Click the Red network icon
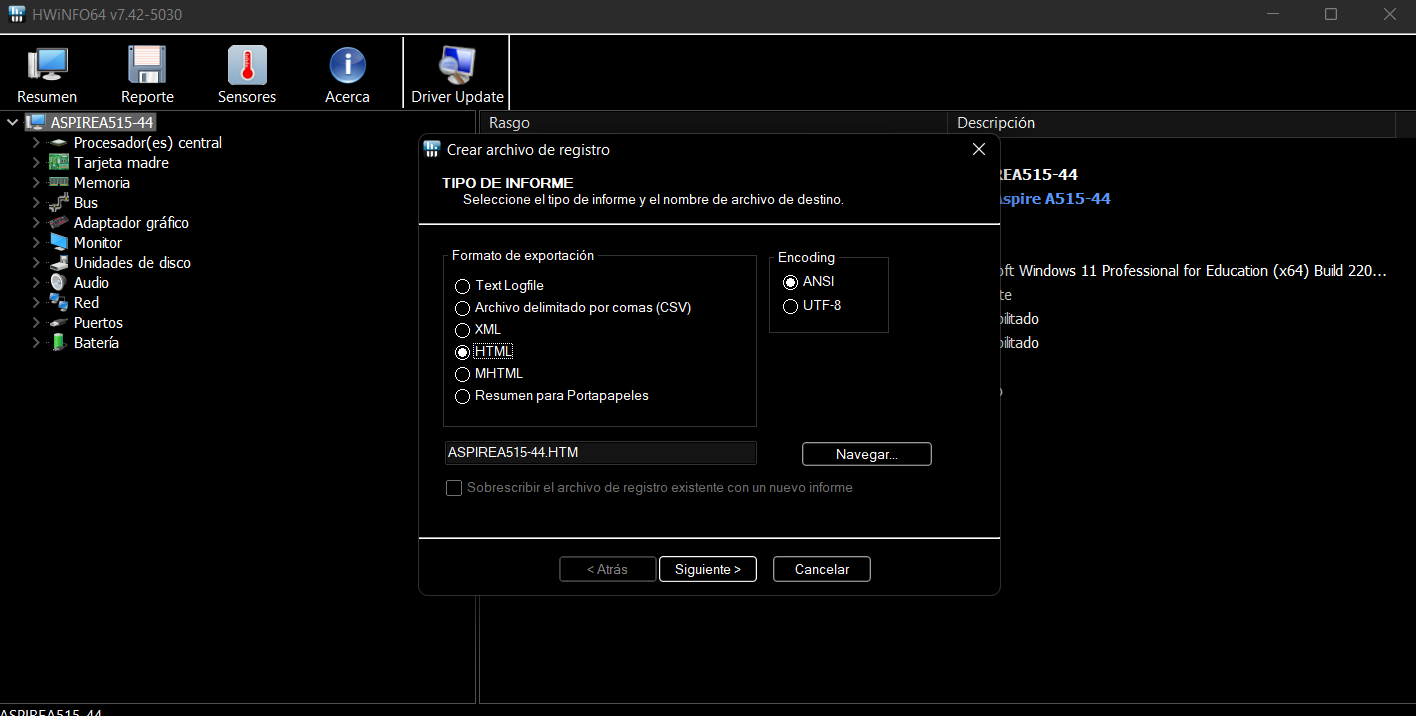The image size is (1416, 716). point(59,303)
